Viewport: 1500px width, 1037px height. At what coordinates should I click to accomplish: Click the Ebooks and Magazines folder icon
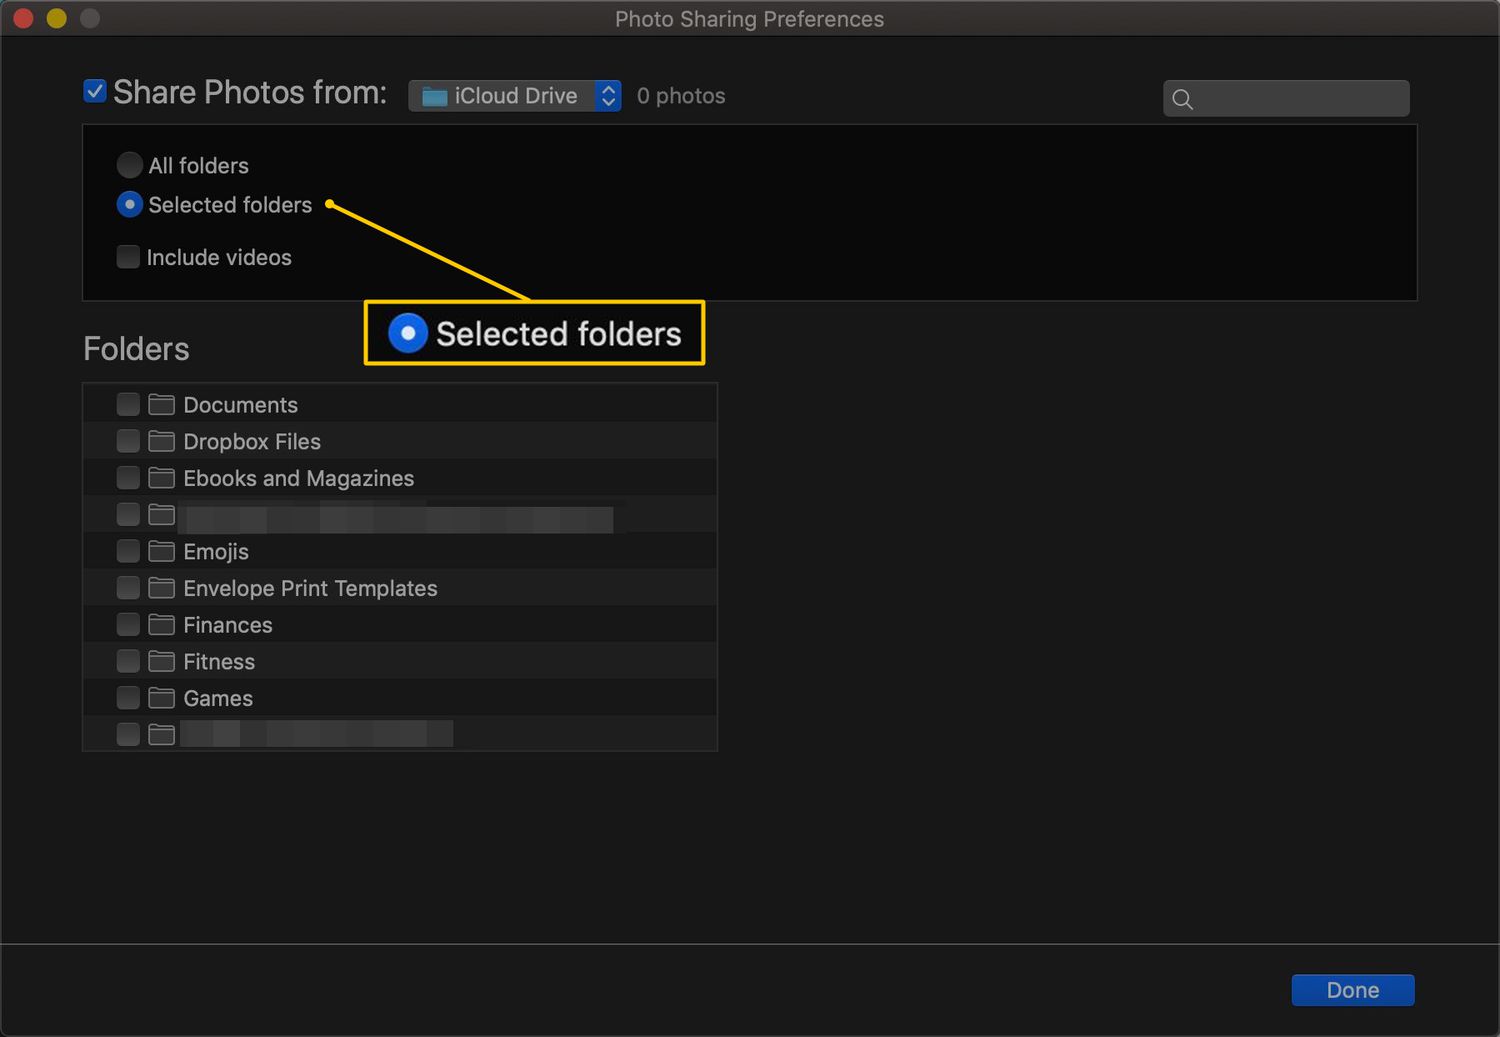point(161,478)
